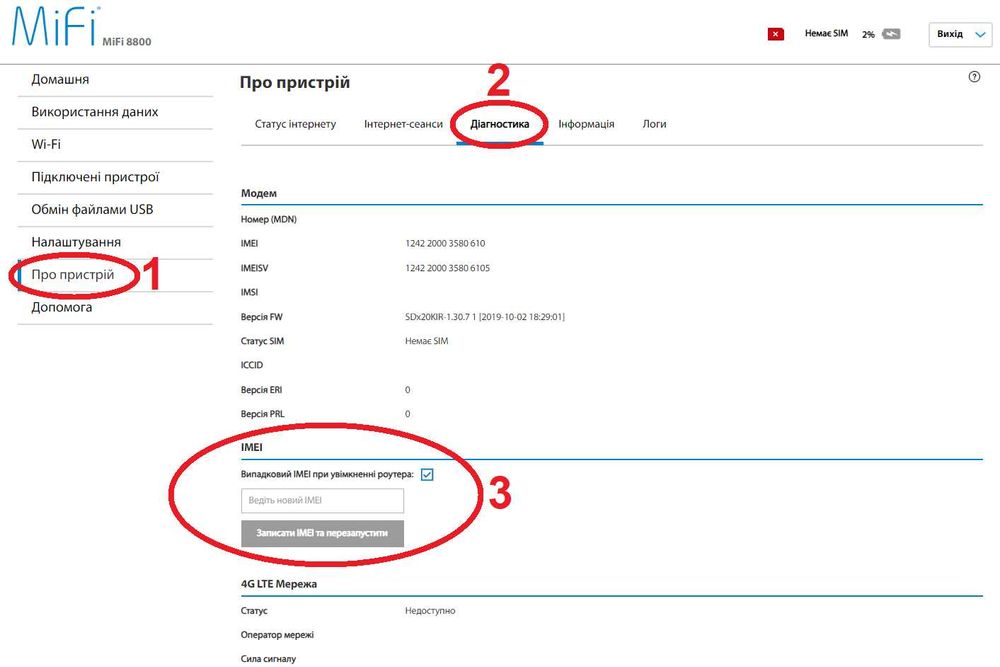Click the Статус SIM value Немає SIM
This screenshot has height=667, width=1000.
pyautogui.click(x=426, y=341)
